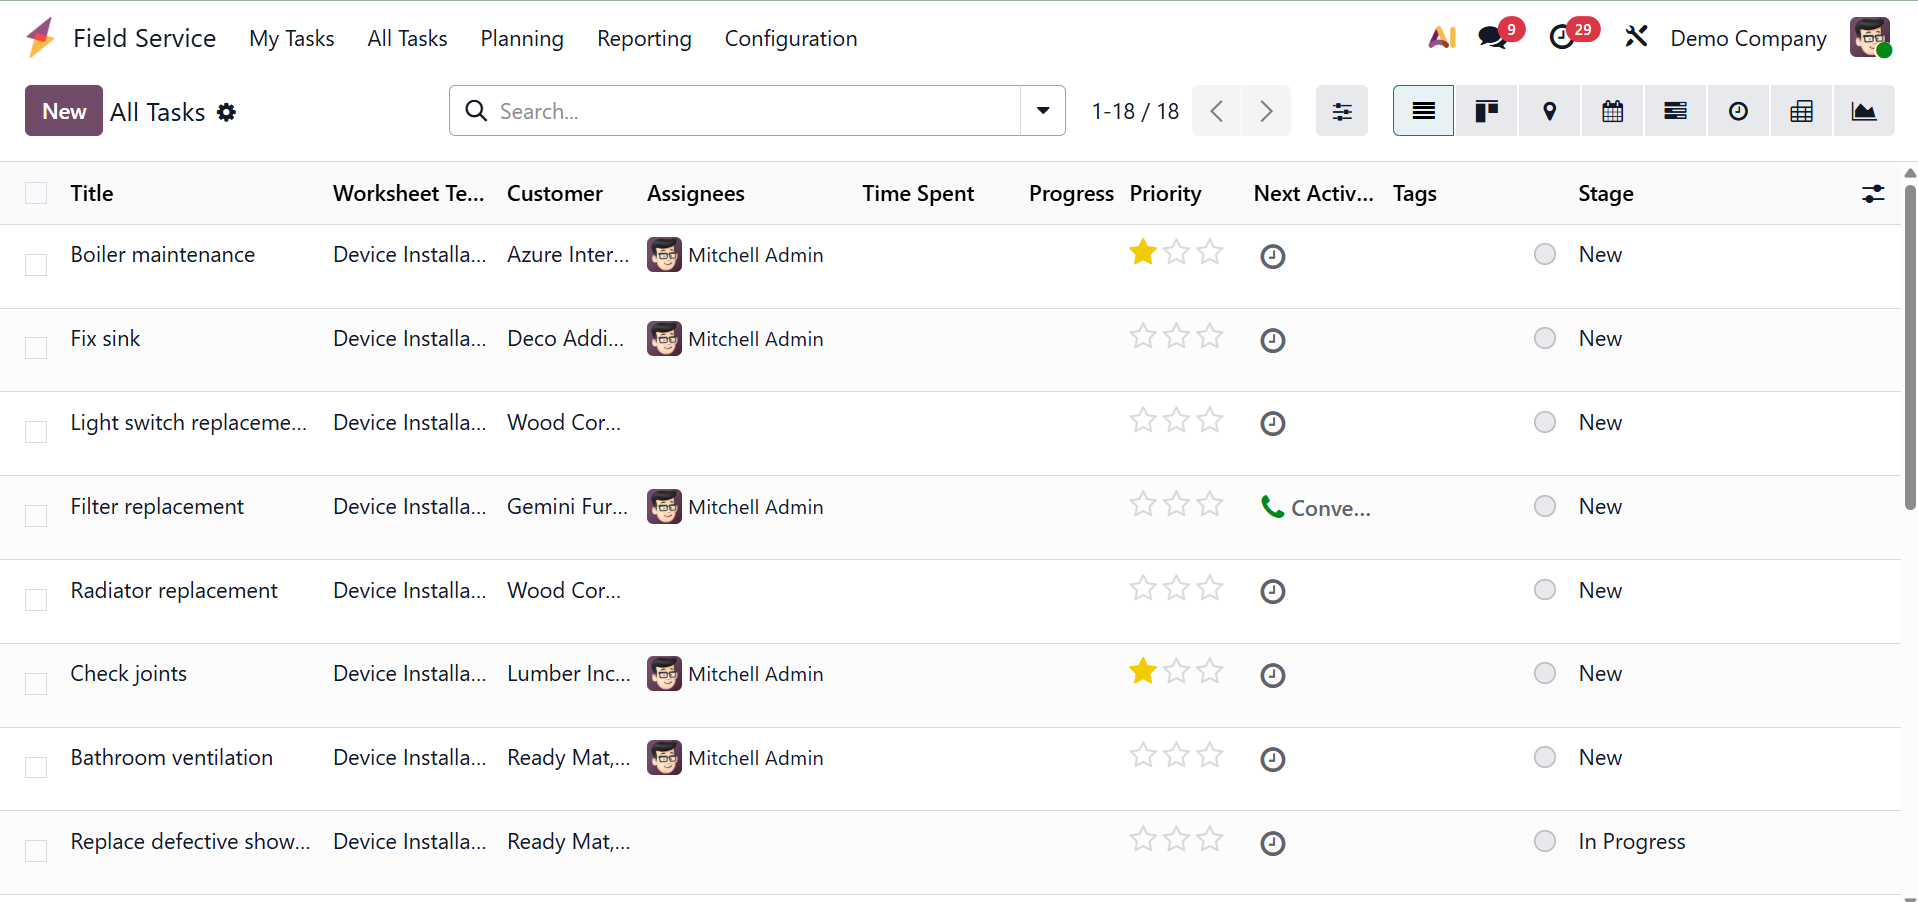Screen dimensions: 1918x902
Task: Open the Gantt view
Action: (1675, 111)
